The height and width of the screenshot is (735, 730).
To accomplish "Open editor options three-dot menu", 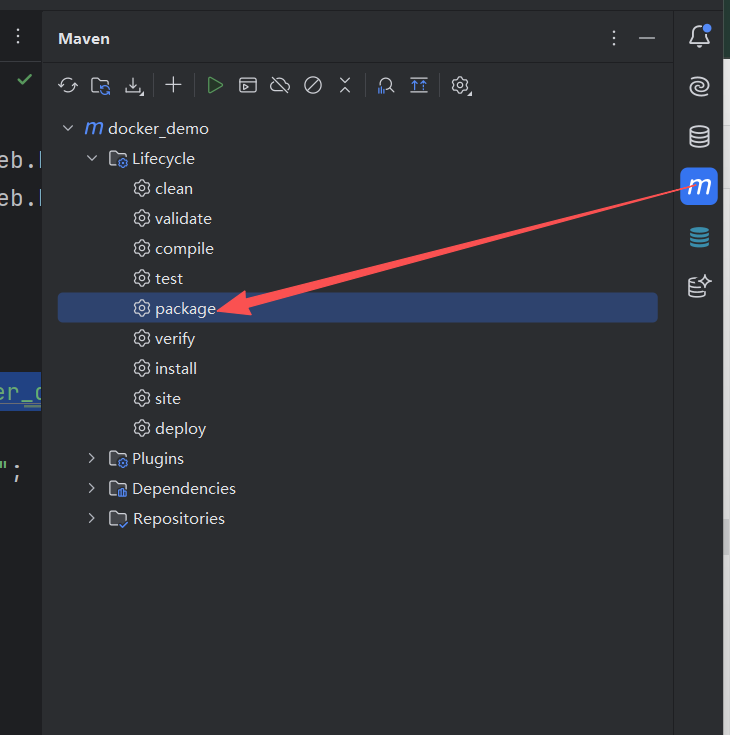I will 18,37.
